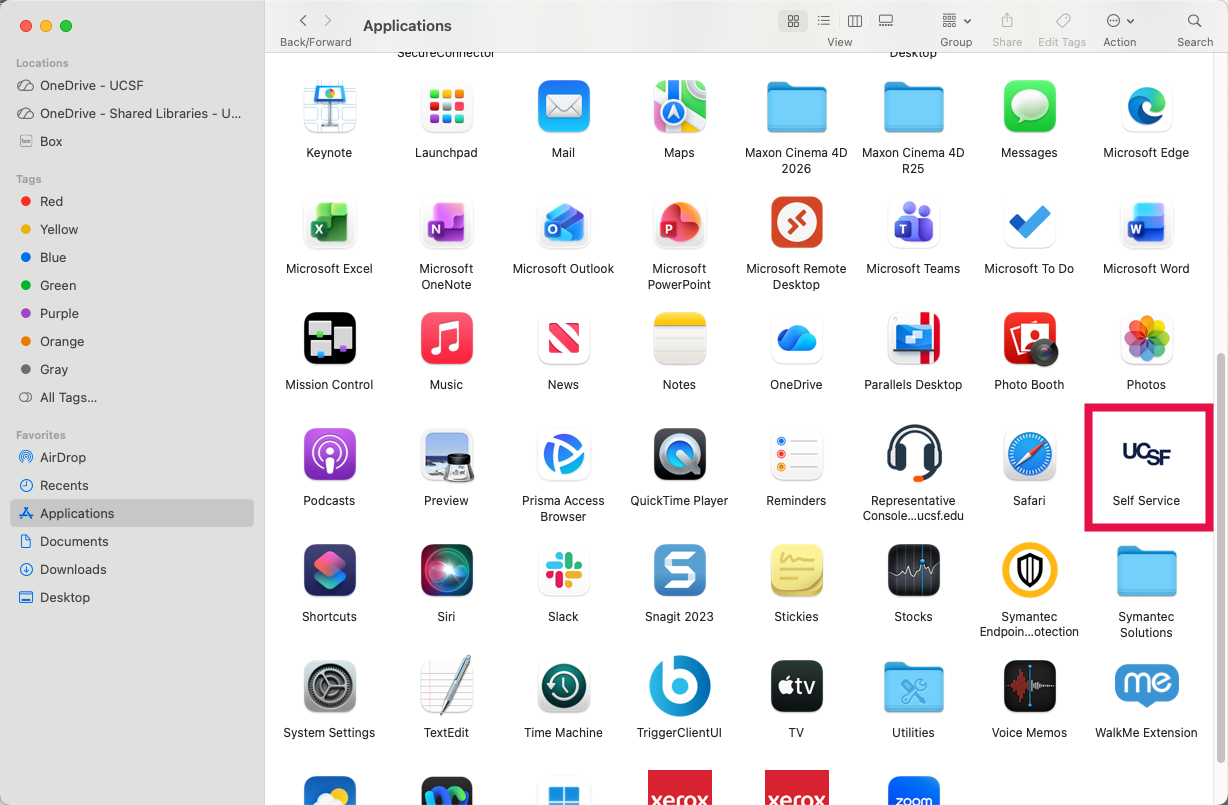Click the Share toolbar button

pyautogui.click(x=1007, y=21)
